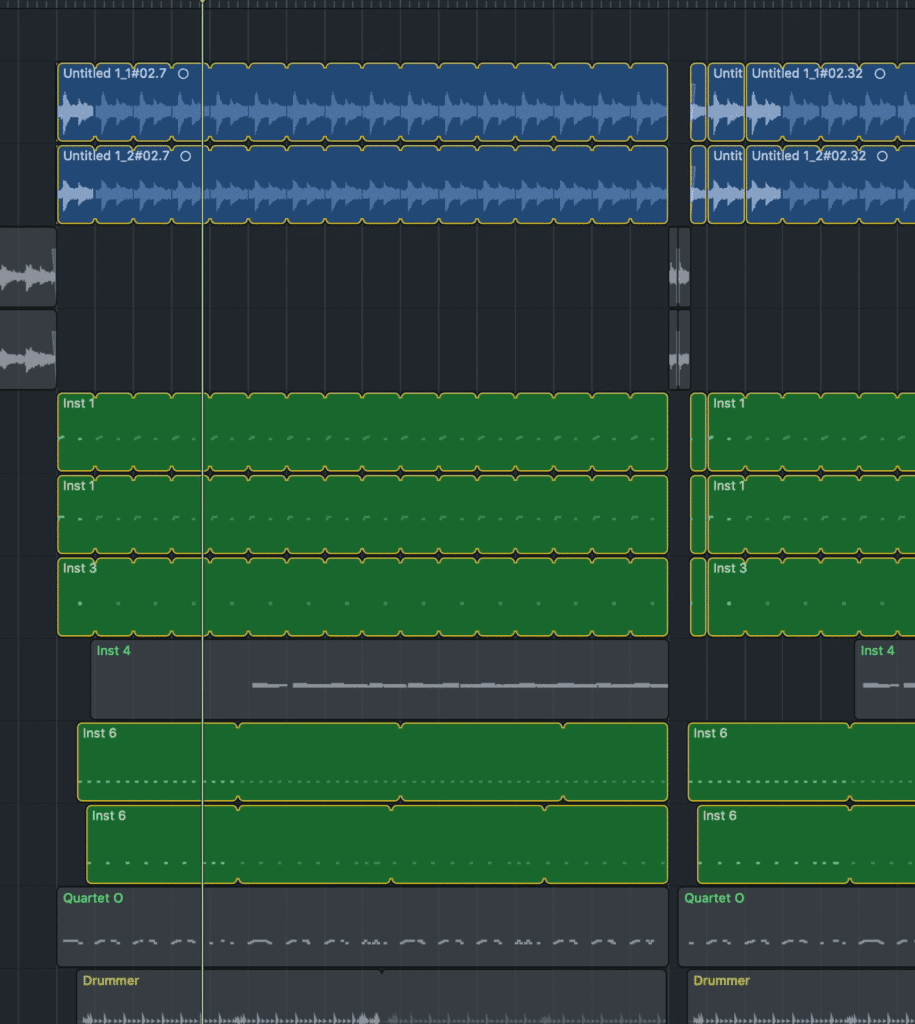
Task: Click the mono circle icon beside Untitled 1_1#02.7
Action: pos(184,74)
